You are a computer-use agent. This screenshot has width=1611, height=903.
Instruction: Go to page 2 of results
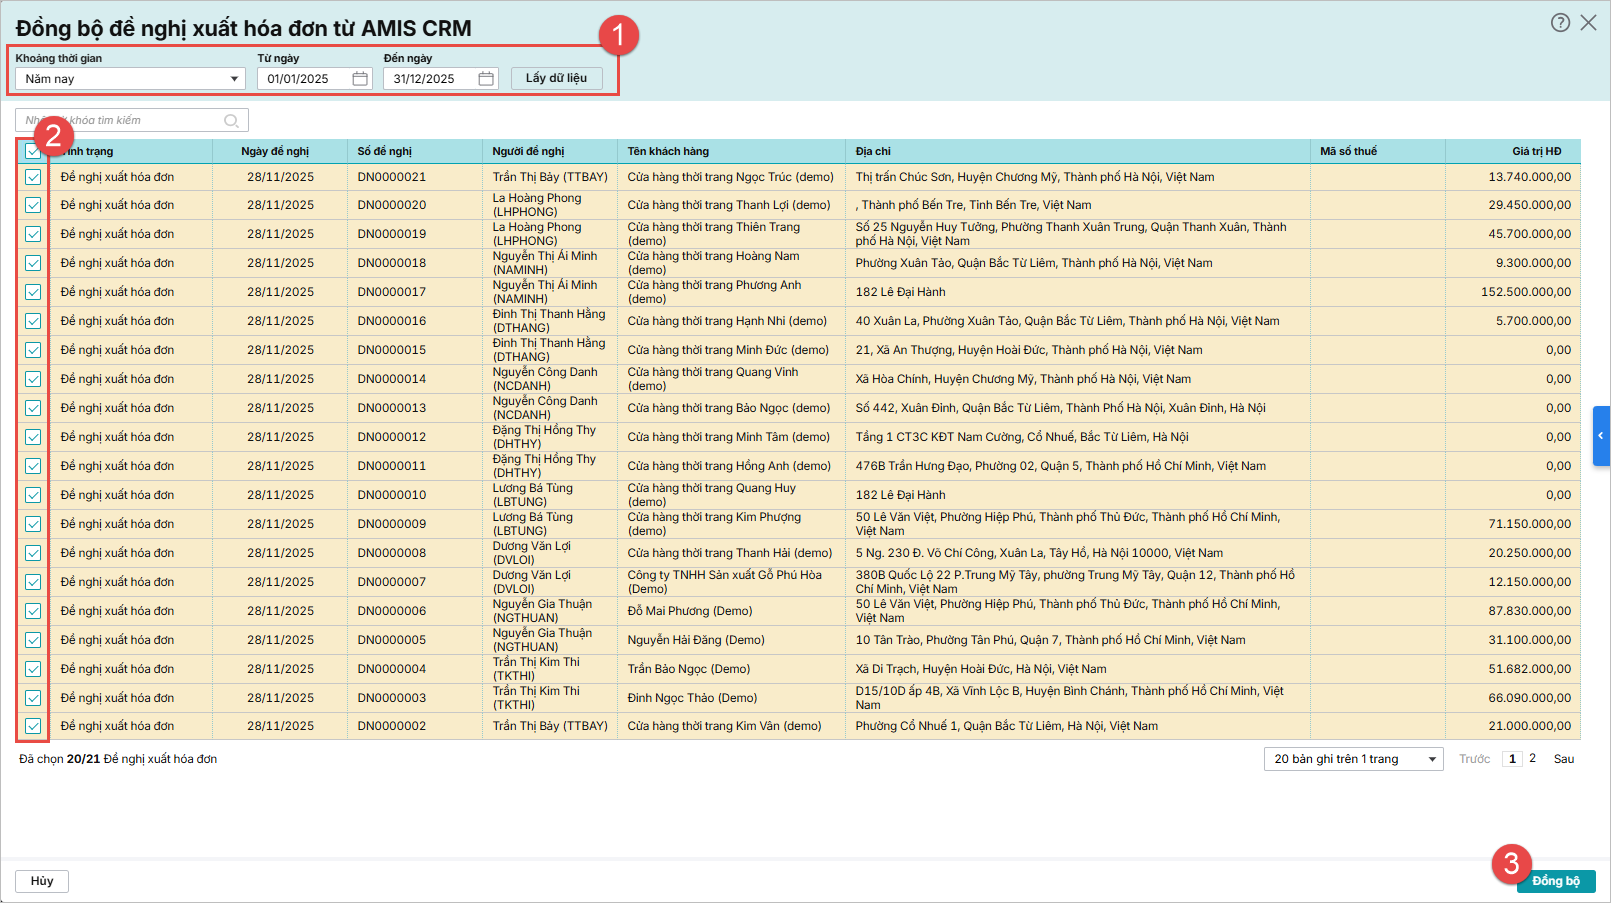click(x=1532, y=759)
